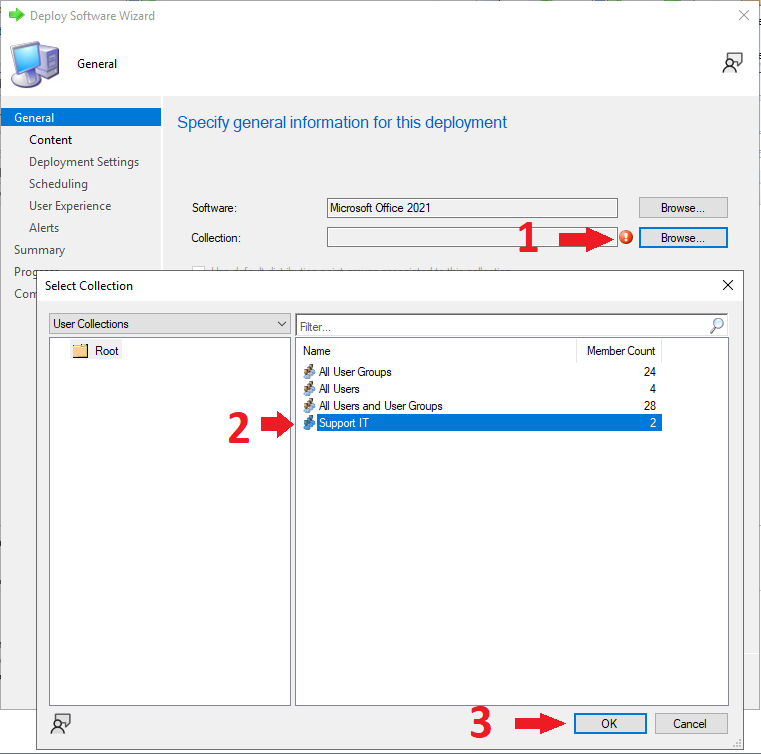Select the All Users row

[480, 389]
